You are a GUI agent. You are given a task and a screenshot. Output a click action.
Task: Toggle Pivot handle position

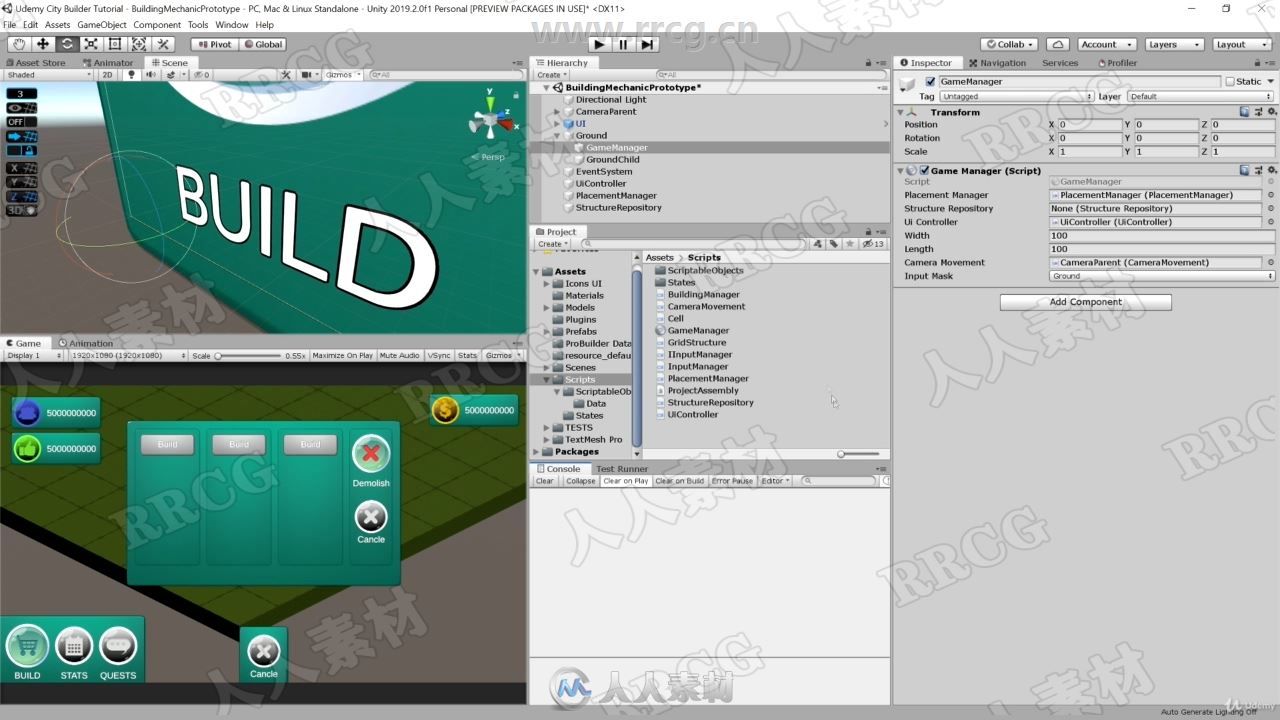click(214, 44)
